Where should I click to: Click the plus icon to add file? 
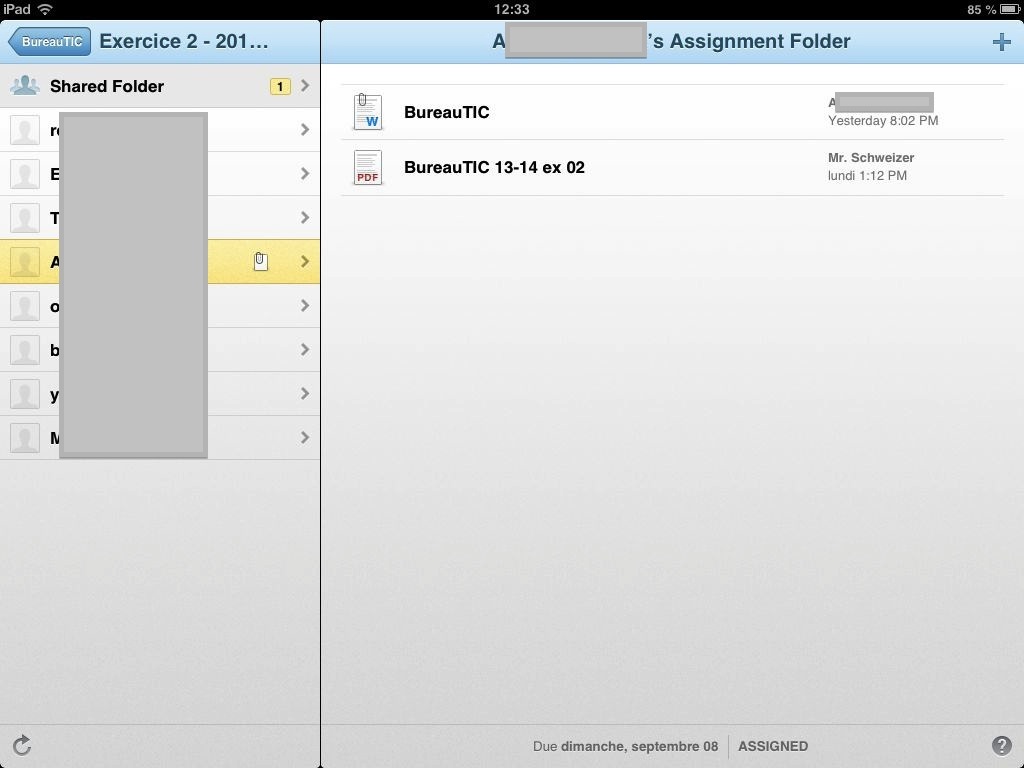click(1001, 42)
